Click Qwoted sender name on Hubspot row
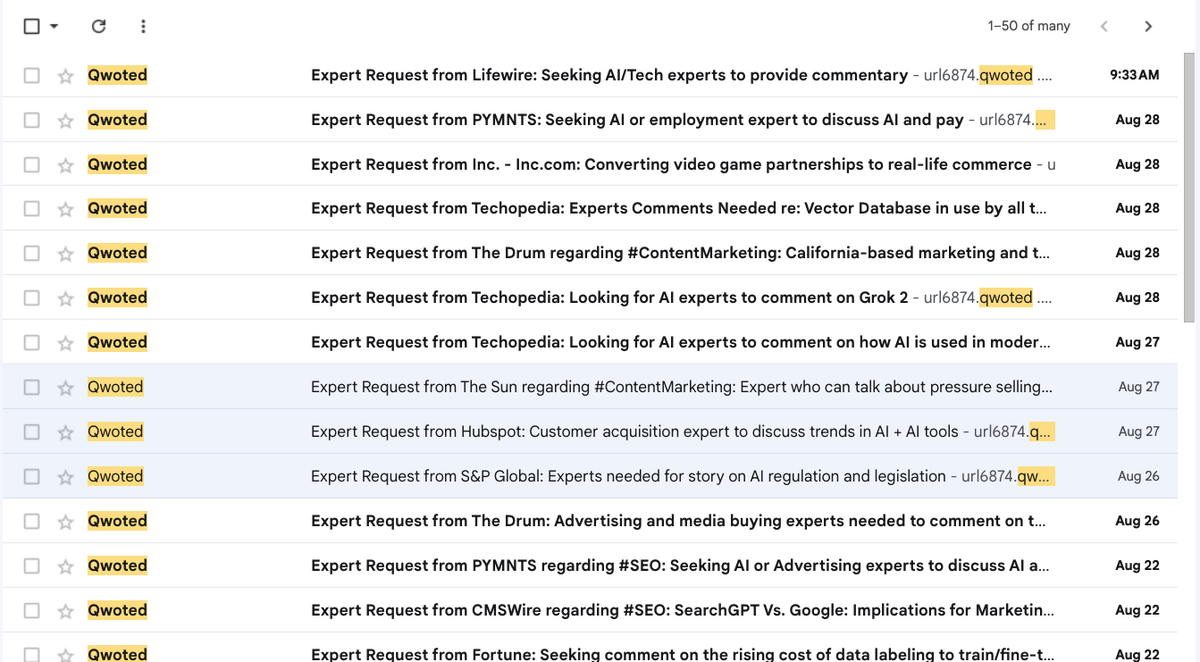 point(115,432)
